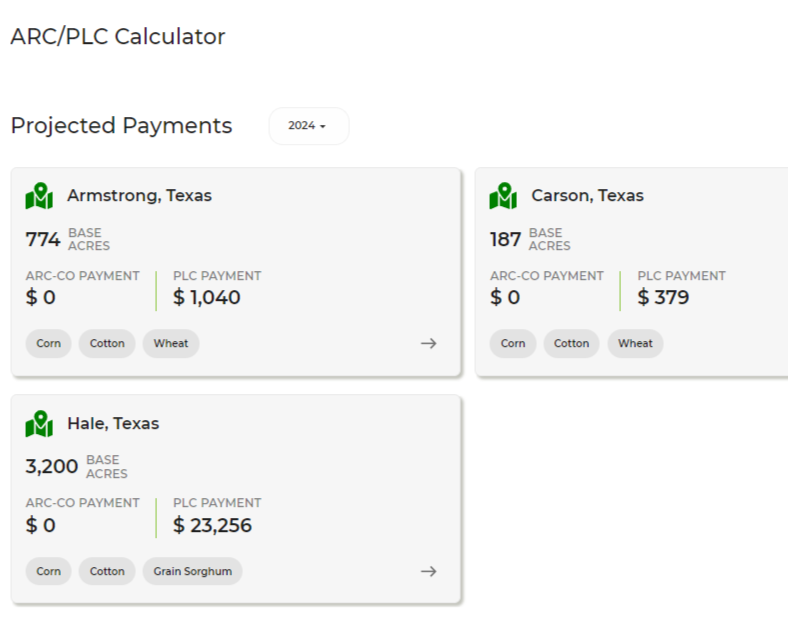Select the Corn tag in Hale card
788x631 pixels.
pyautogui.click(x=48, y=571)
